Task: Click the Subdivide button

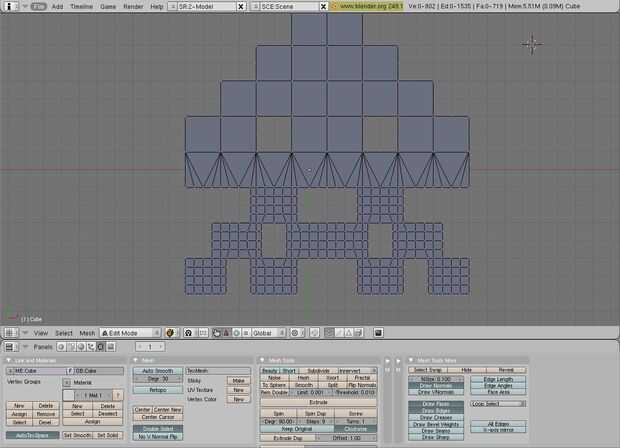Action: click(x=318, y=370)
